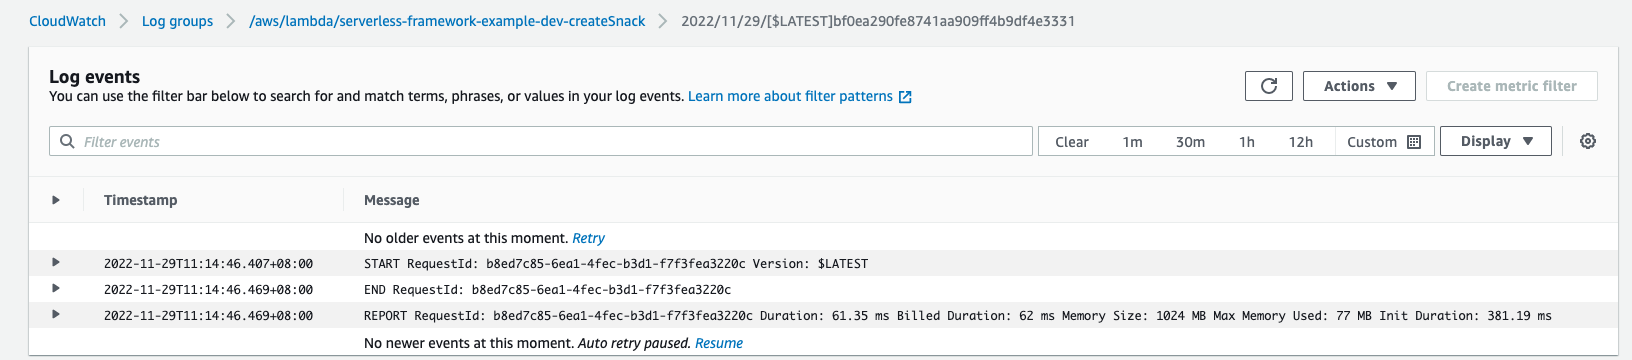Screen dimensions: 1632x360
Task: Open the serverless-framework-example-dev-createSnack log group breadcrumb
Action: [x=447, y=21]
